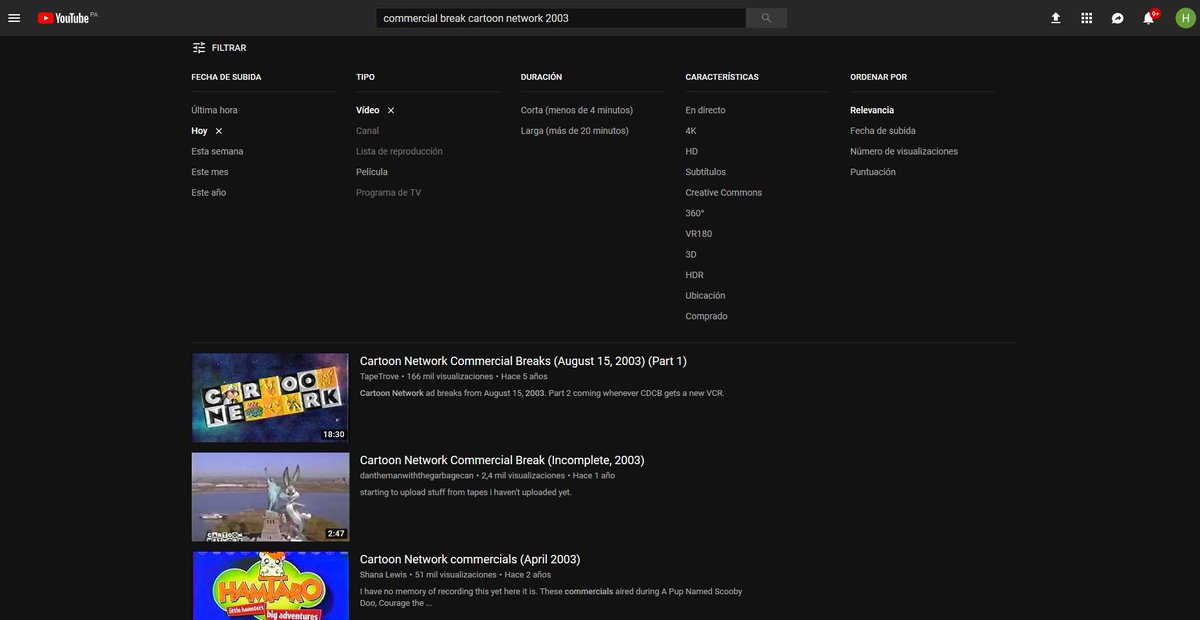Filter by HD feature

pyautogui.click(x=692, y=151)
